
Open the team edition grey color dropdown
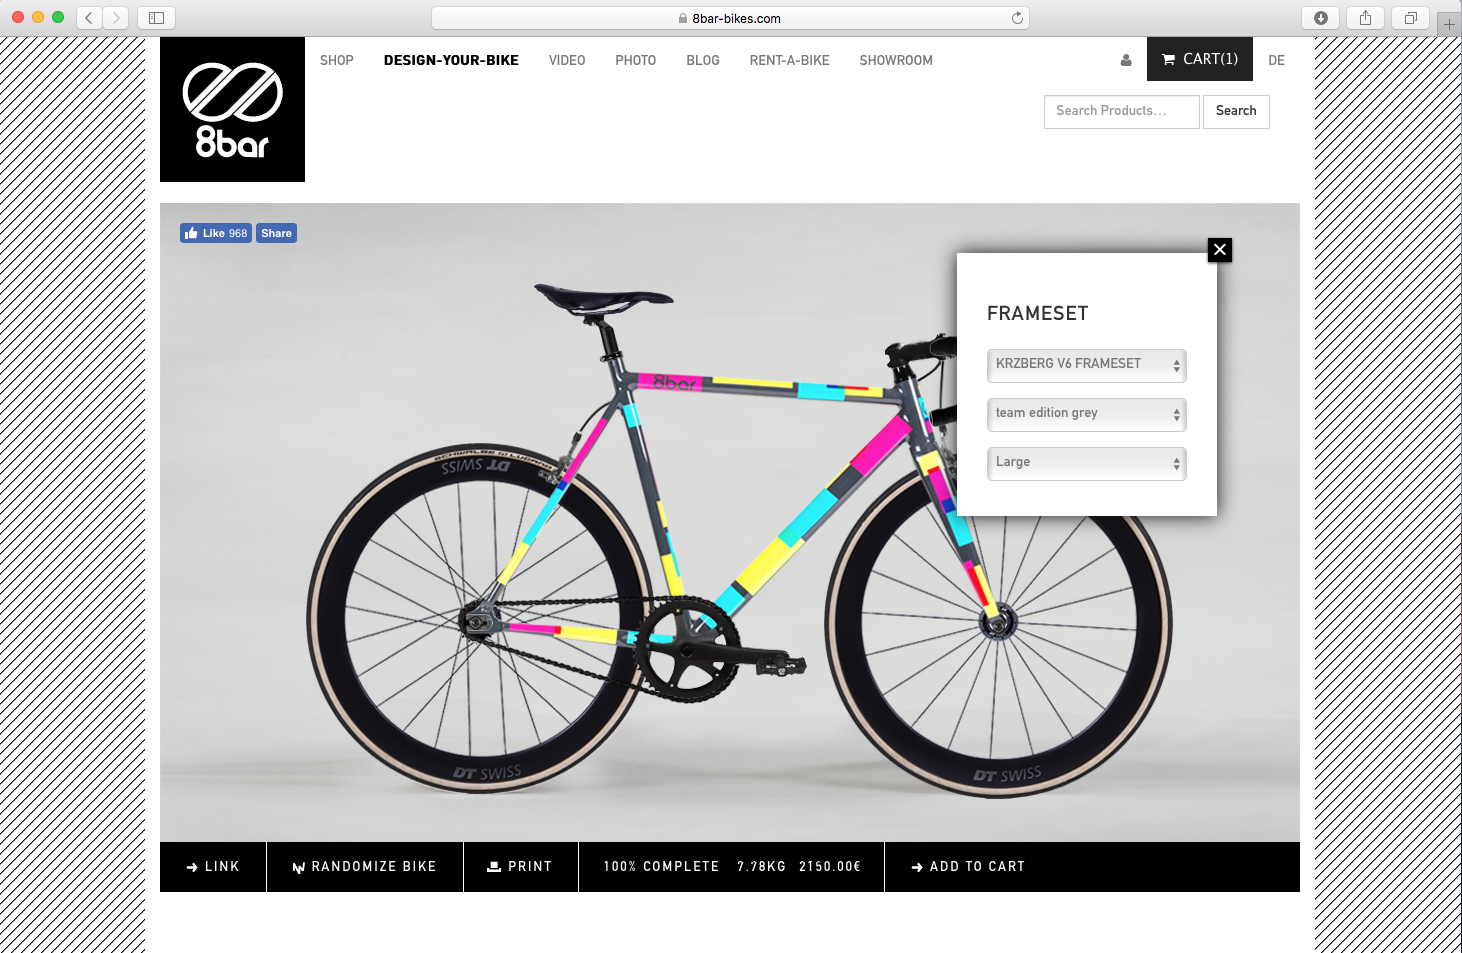[x=1087, y=414]
